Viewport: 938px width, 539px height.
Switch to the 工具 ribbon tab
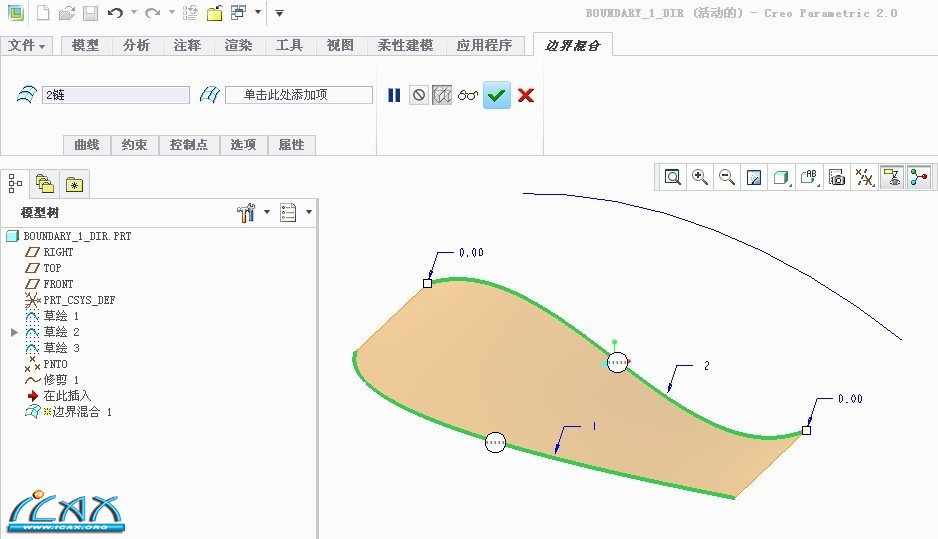point(289,45)
